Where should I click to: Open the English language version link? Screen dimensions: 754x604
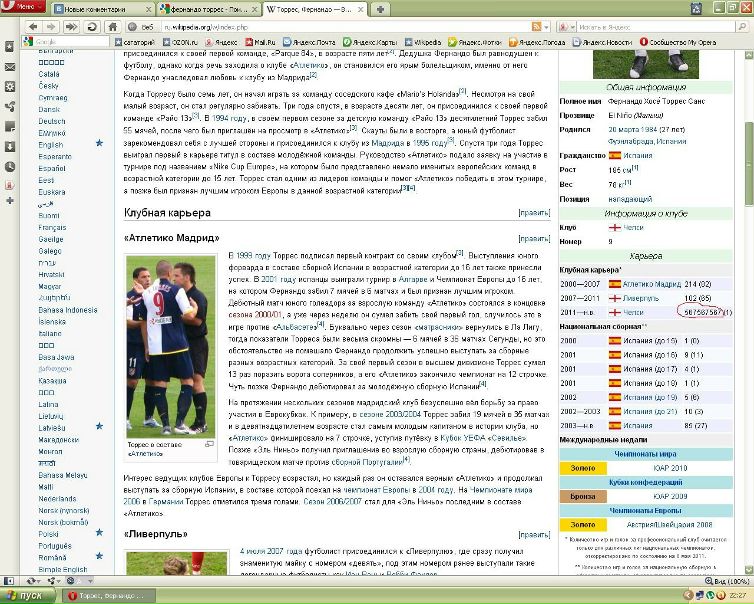(x=50, y=144)
